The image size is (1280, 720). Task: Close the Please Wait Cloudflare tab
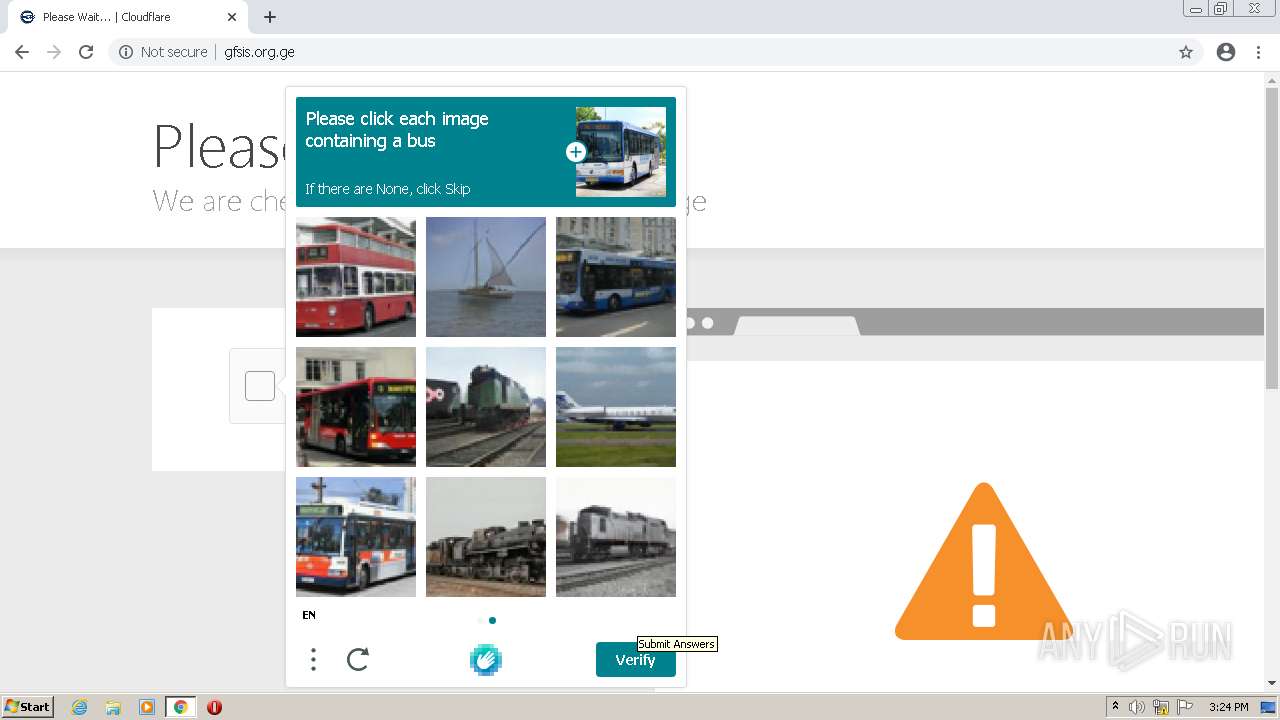[232, 17]
